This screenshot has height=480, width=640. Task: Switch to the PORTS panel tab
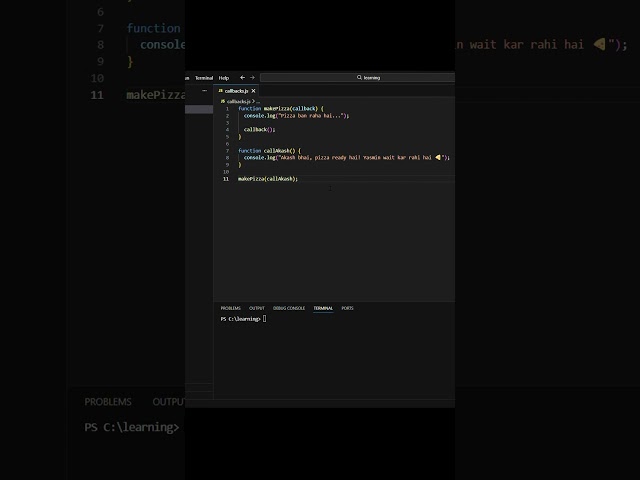tap(347, 308)
